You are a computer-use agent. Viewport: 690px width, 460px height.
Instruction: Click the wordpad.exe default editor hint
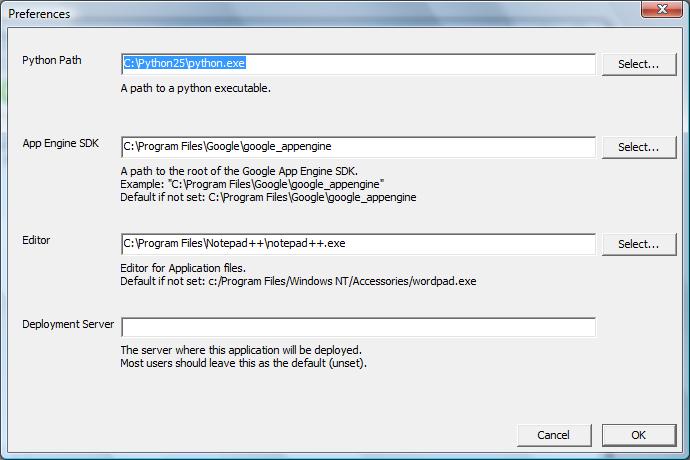point(298,281)
